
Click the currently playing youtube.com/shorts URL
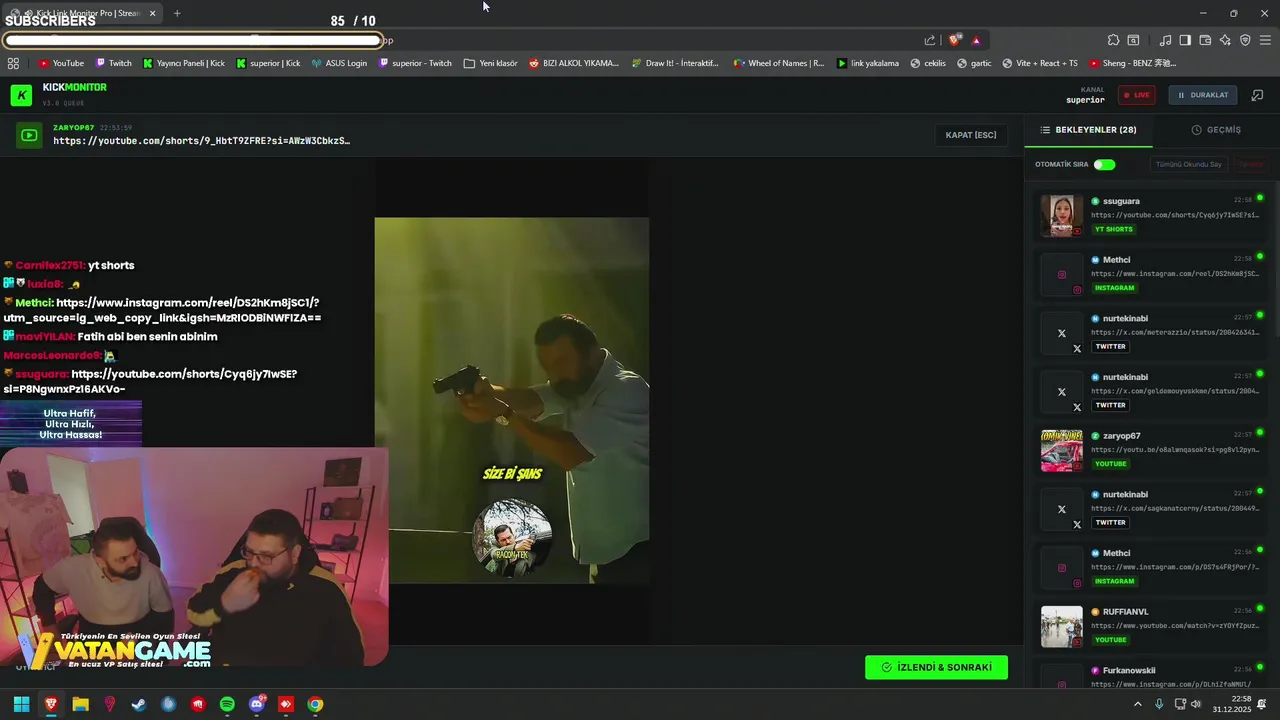click(x=201, y=141)
